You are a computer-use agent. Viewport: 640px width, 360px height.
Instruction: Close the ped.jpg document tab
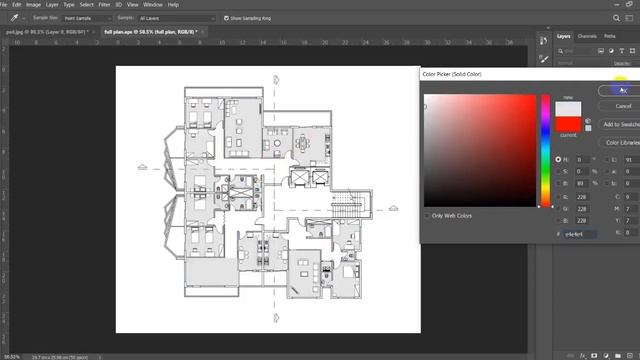(94, 32)
